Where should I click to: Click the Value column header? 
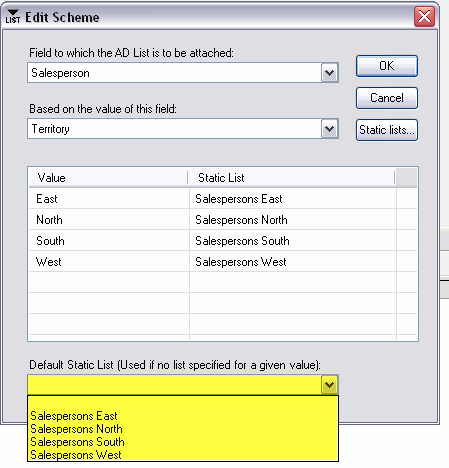click(x=108, y=178)
